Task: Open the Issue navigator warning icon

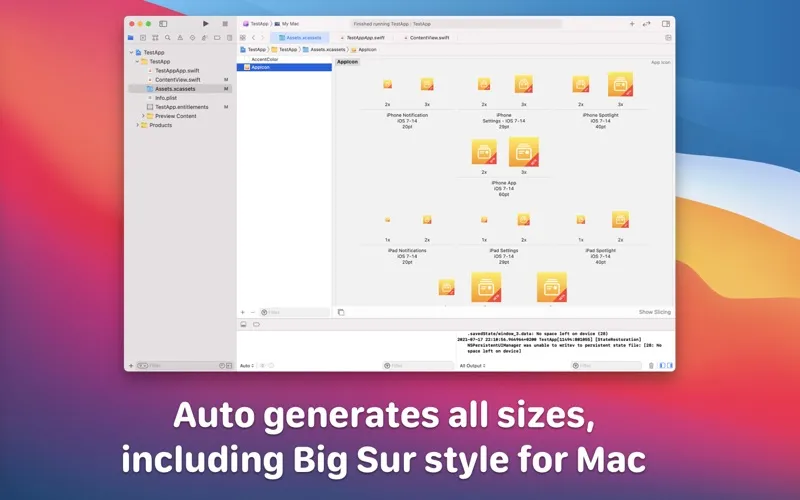Action: point(180,38)
